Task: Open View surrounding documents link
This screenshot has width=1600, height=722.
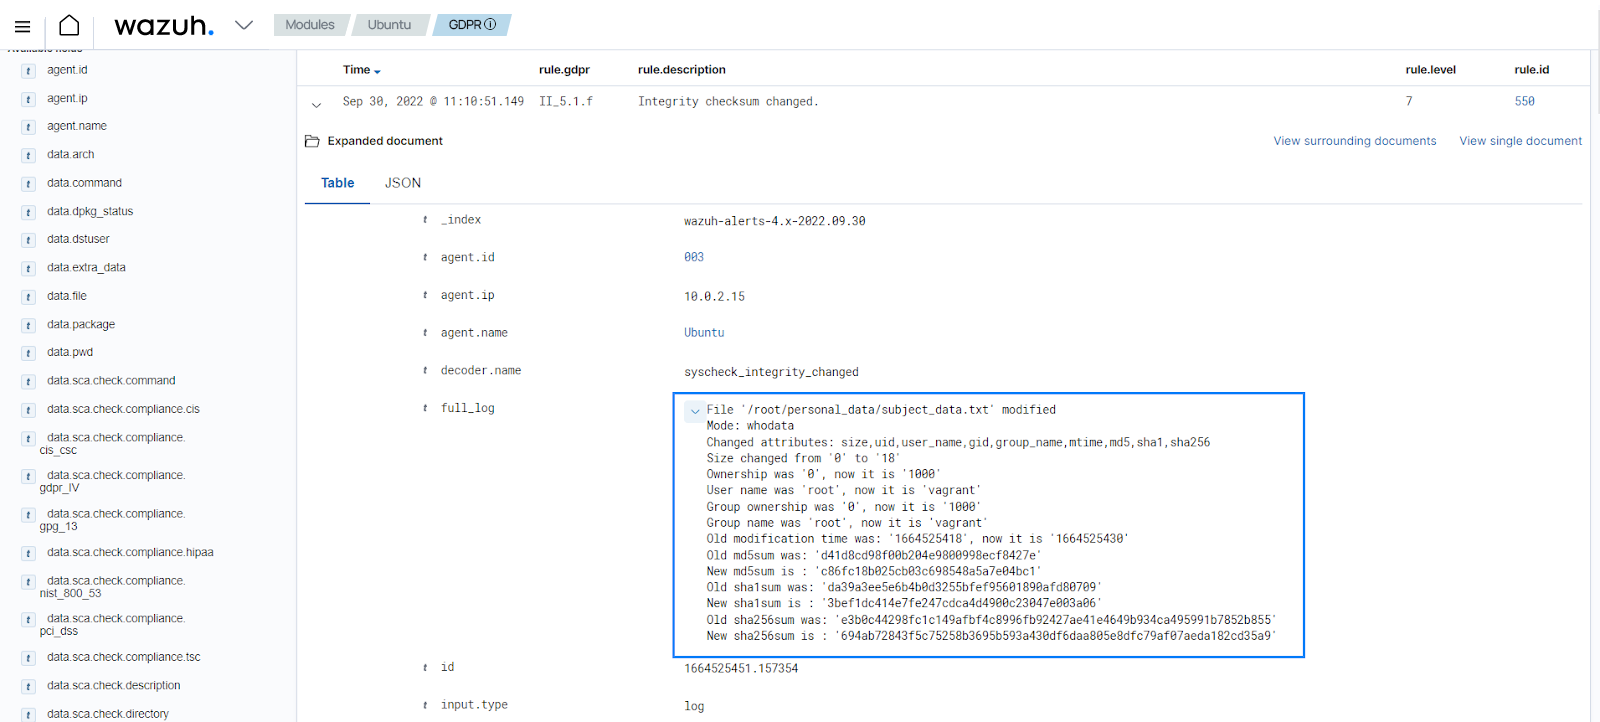Action: pos(1354,141)
